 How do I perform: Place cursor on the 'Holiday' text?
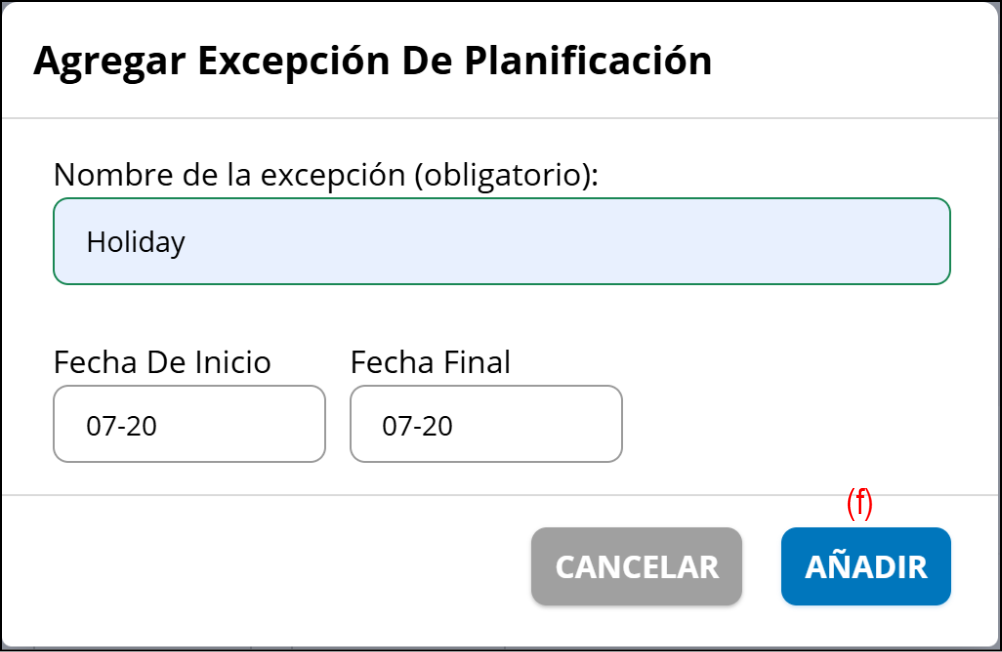pos(135,242)
